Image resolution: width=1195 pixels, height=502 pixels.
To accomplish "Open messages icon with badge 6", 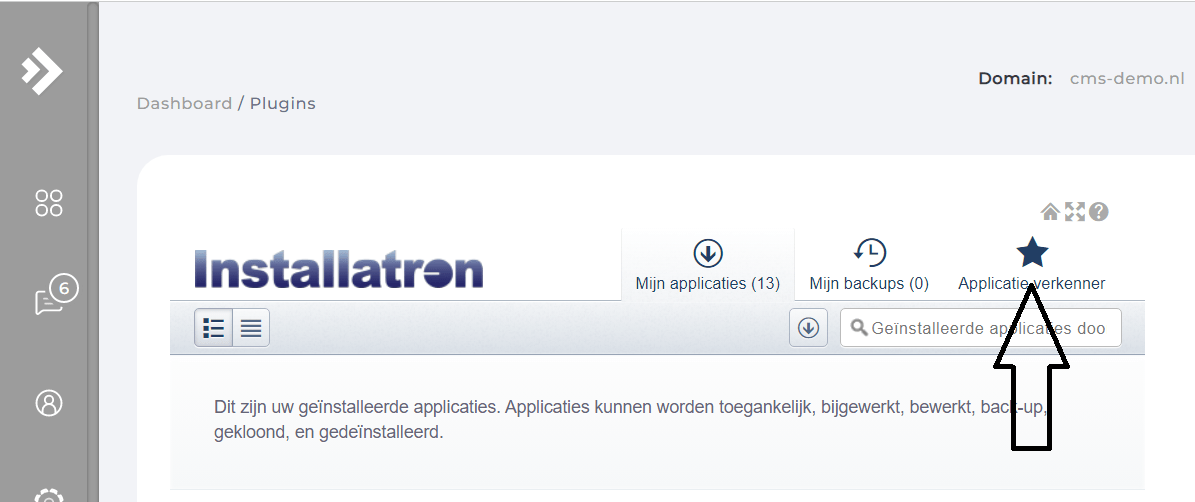I will click(55, 296).
